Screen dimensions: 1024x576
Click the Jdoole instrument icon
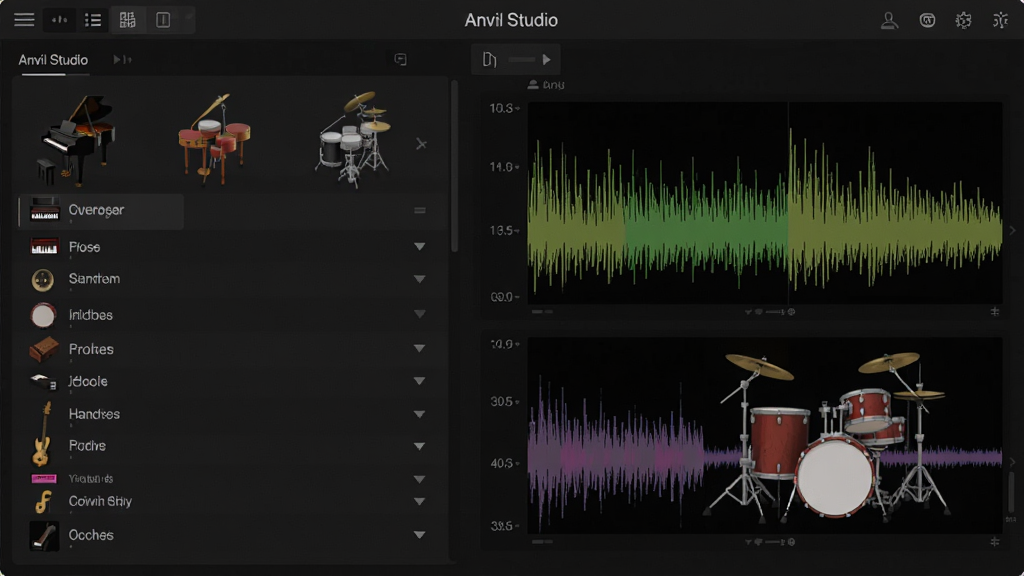click(43, 381)
